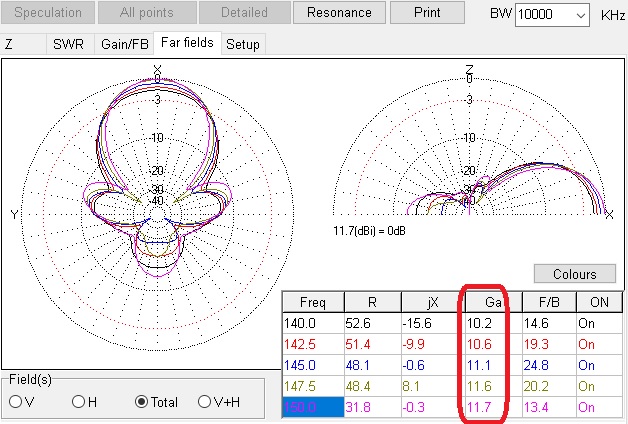Switch to the Gain/FB tab
This screenshot has height=424, width=628.
pos(126,45)
